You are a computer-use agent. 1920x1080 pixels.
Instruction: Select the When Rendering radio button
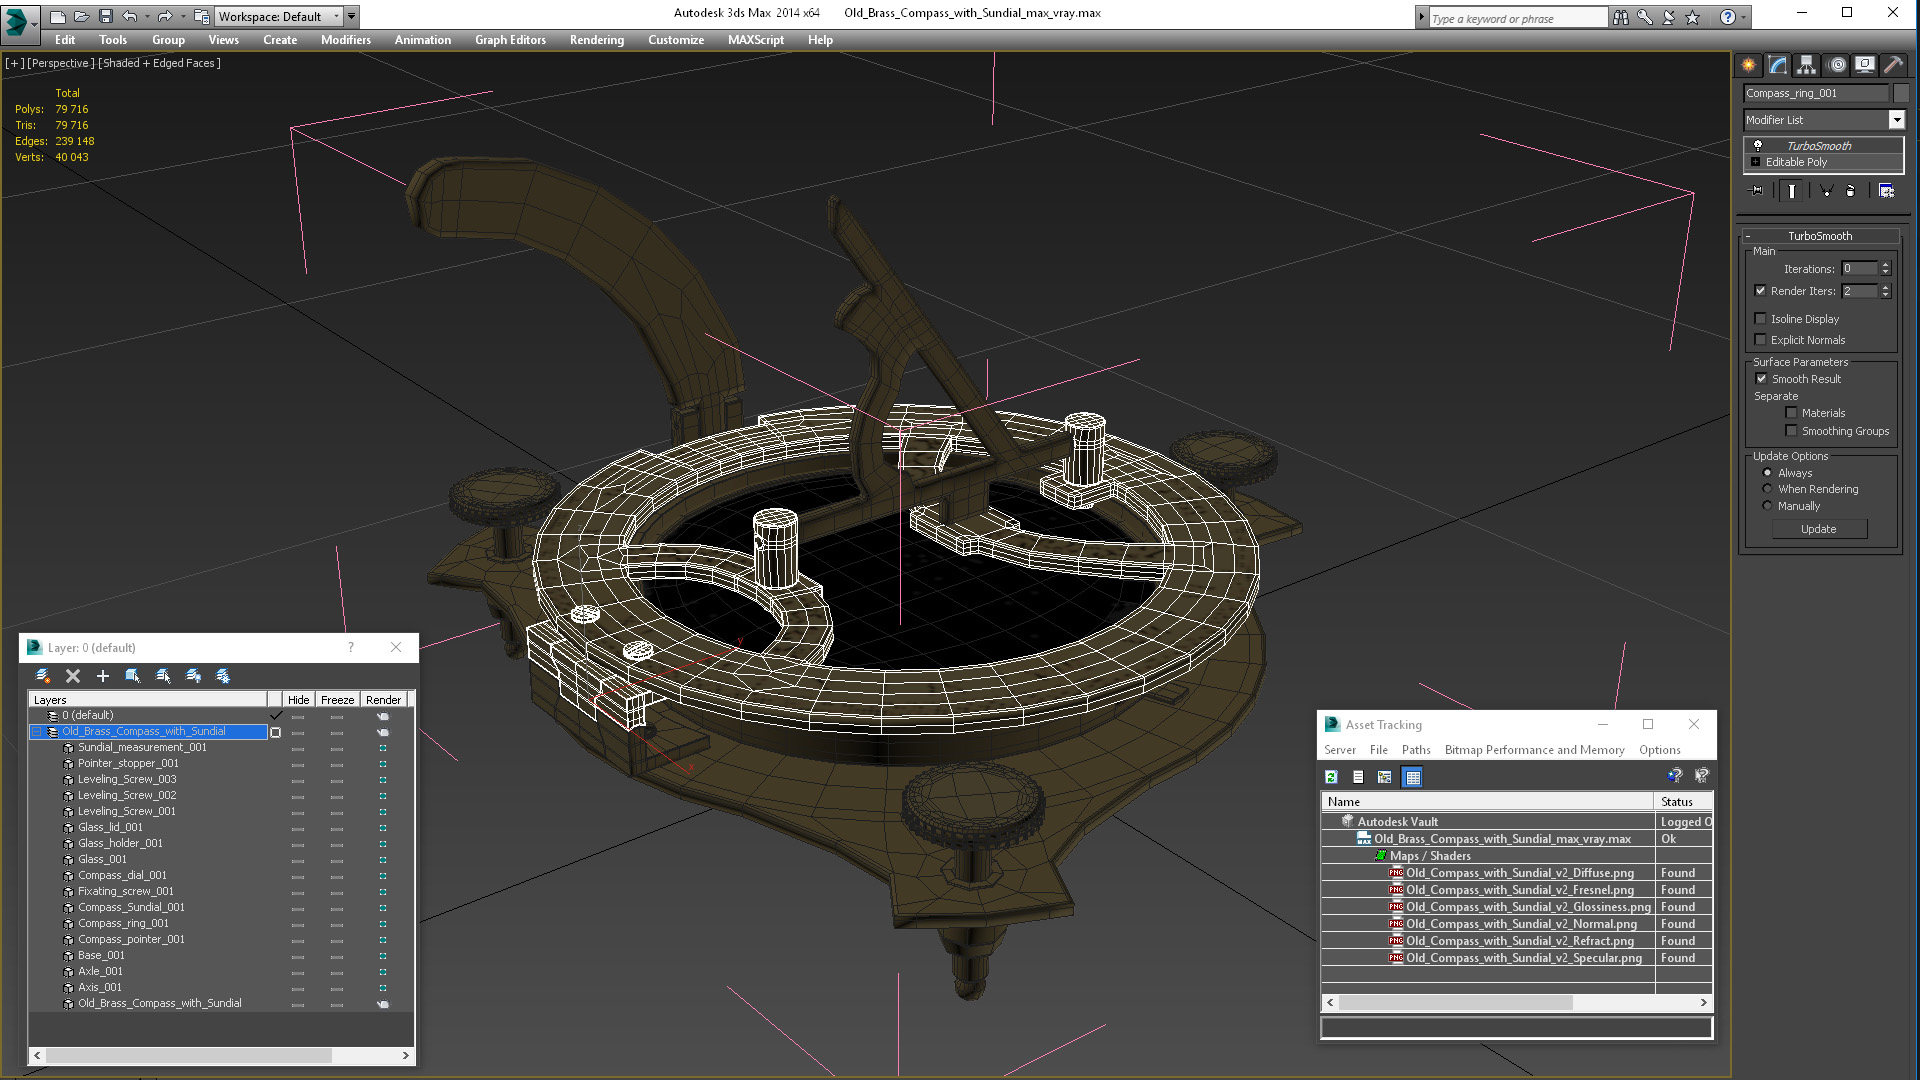tap(1767, 489)
